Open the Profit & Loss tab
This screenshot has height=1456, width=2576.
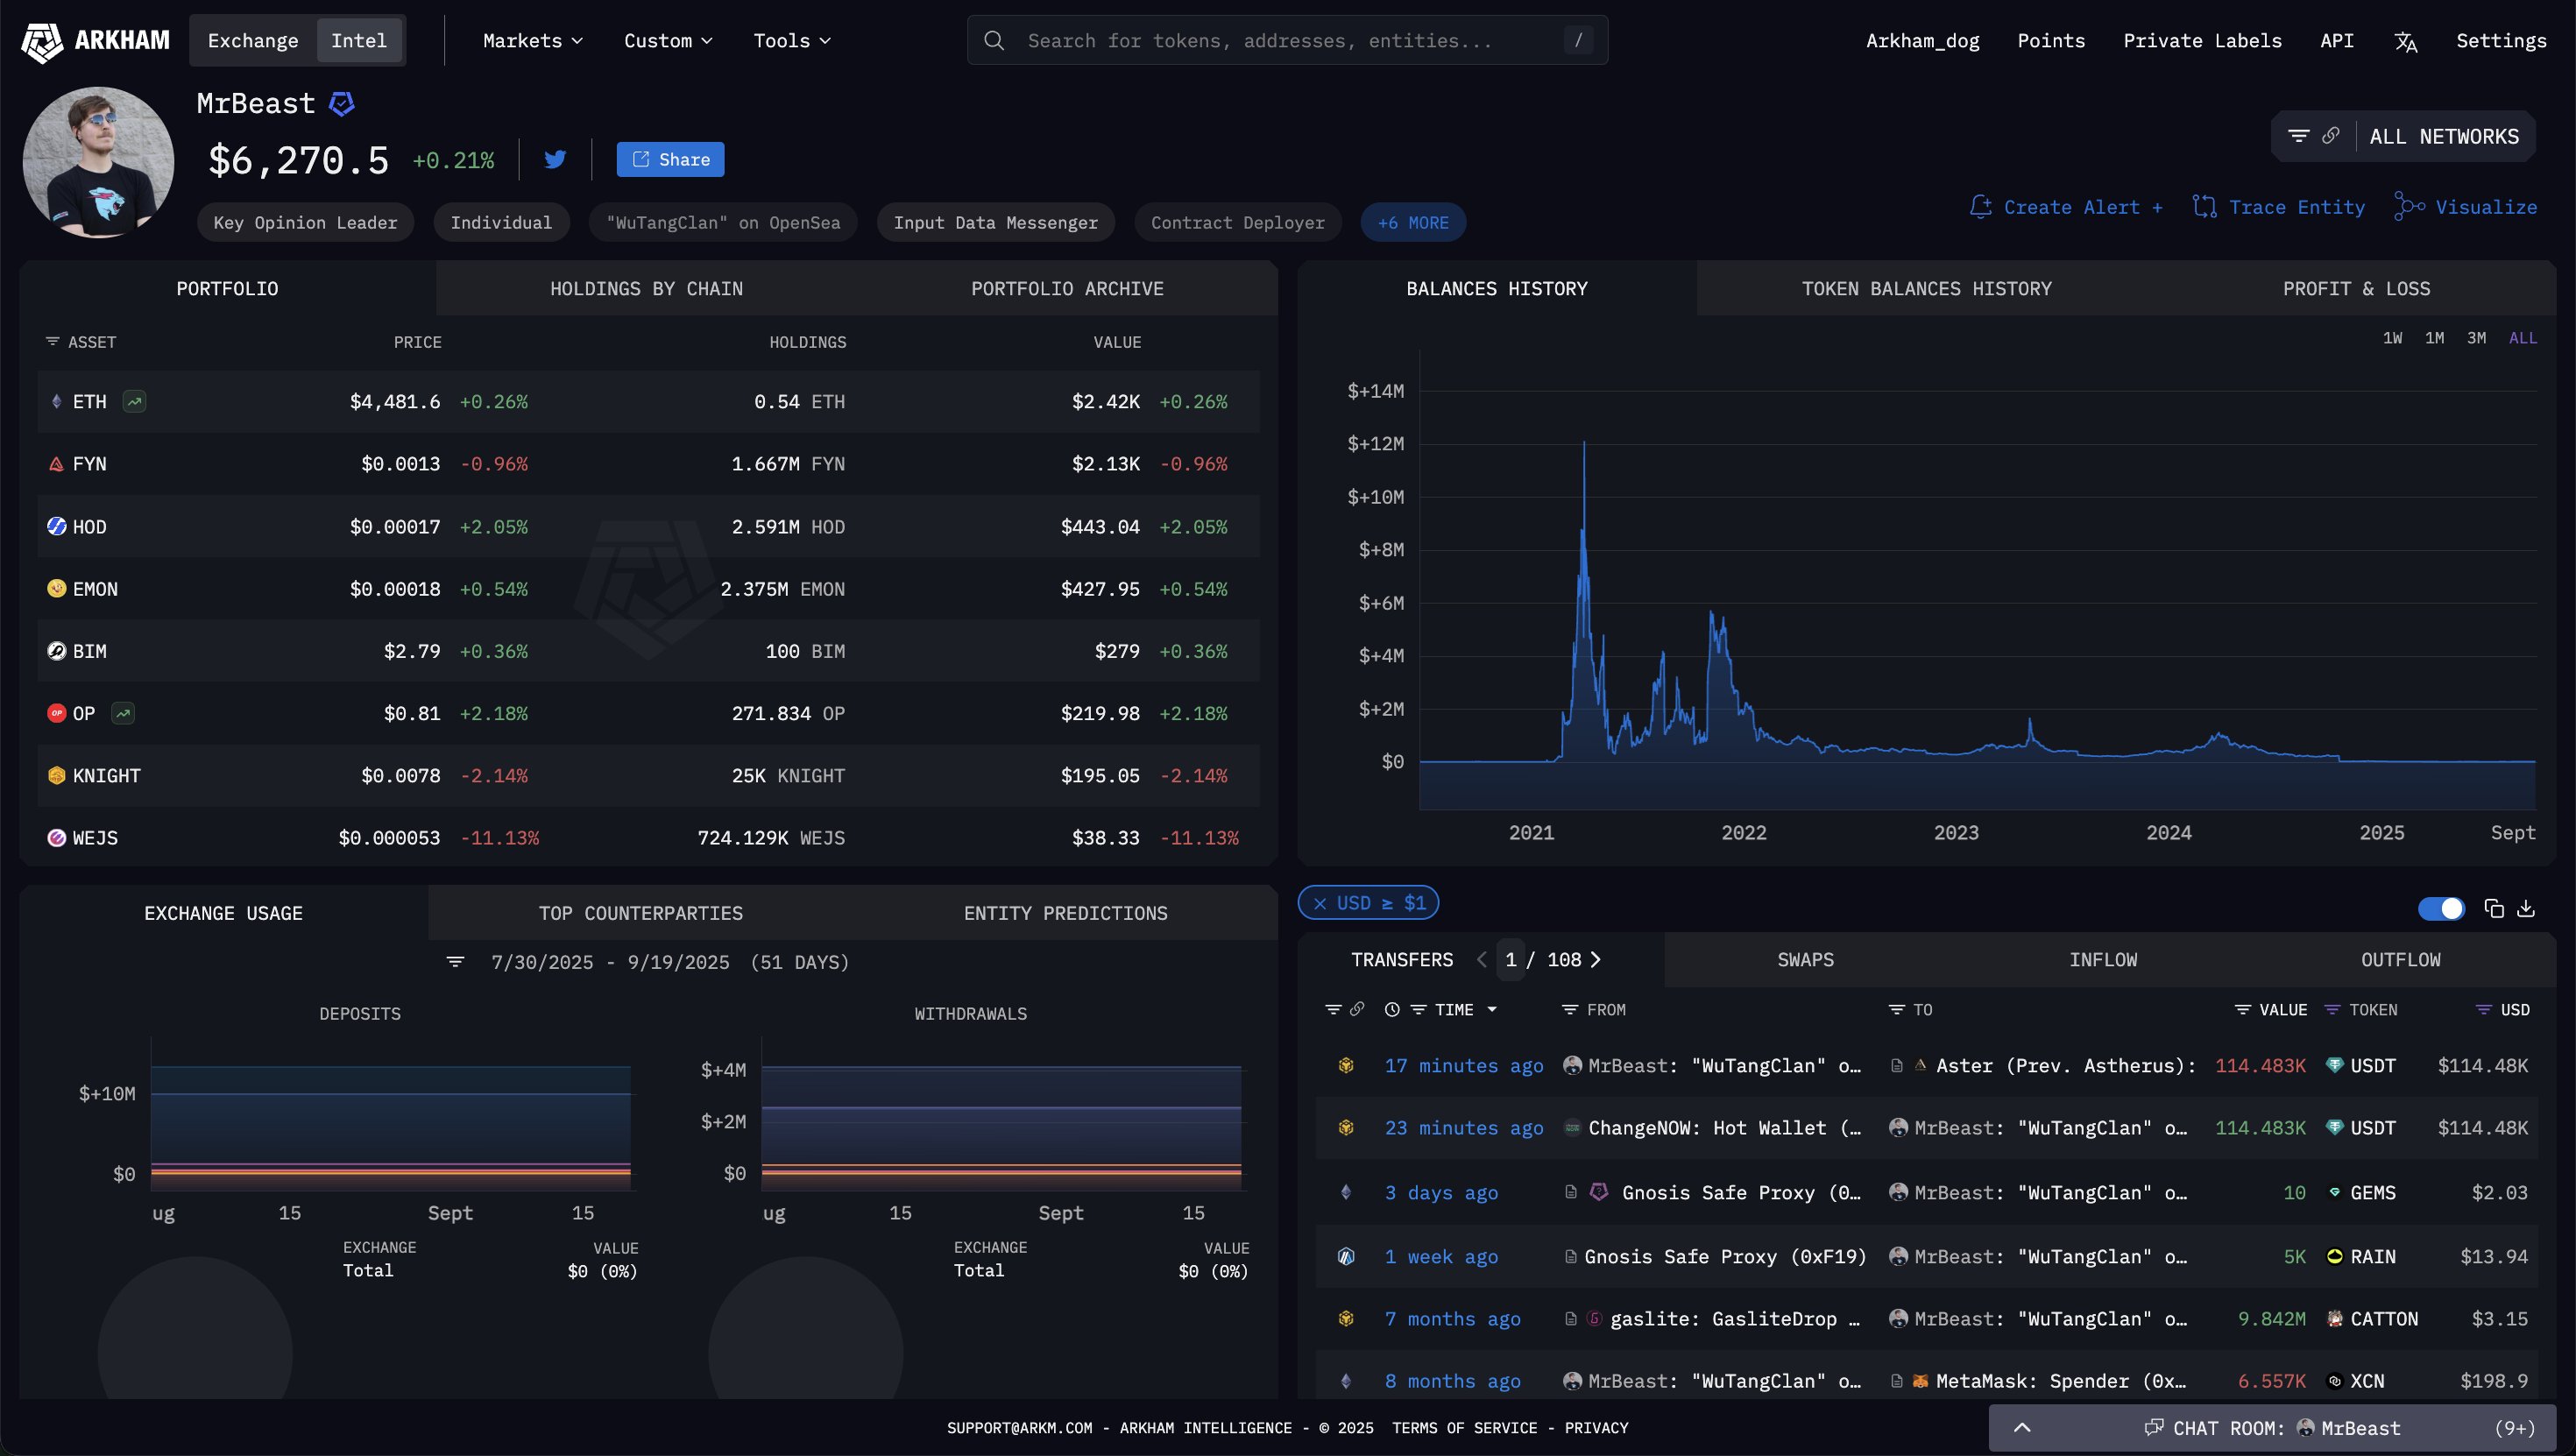coord(2355,289)
